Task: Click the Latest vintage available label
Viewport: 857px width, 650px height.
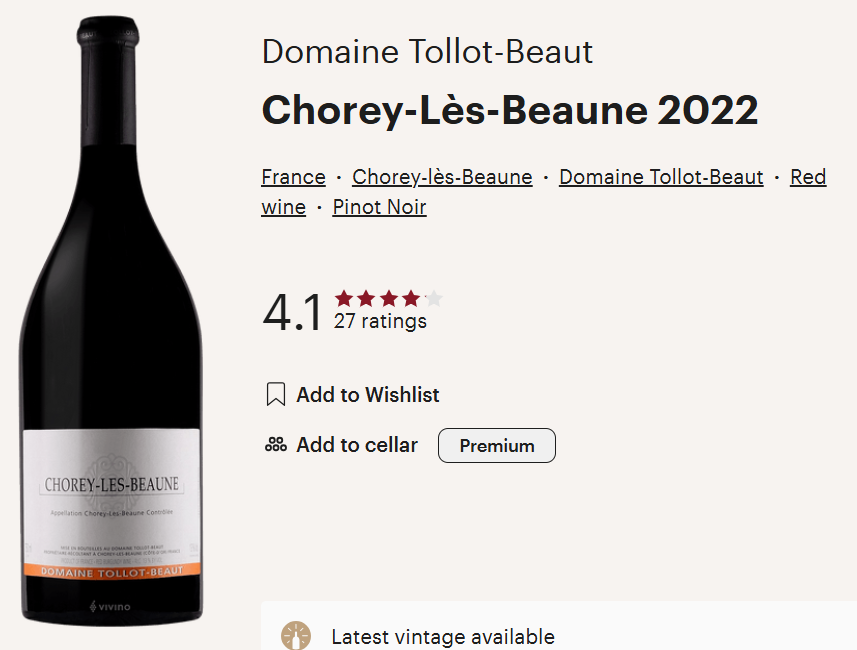Action: pyautogui.click(x=442, y=636)
